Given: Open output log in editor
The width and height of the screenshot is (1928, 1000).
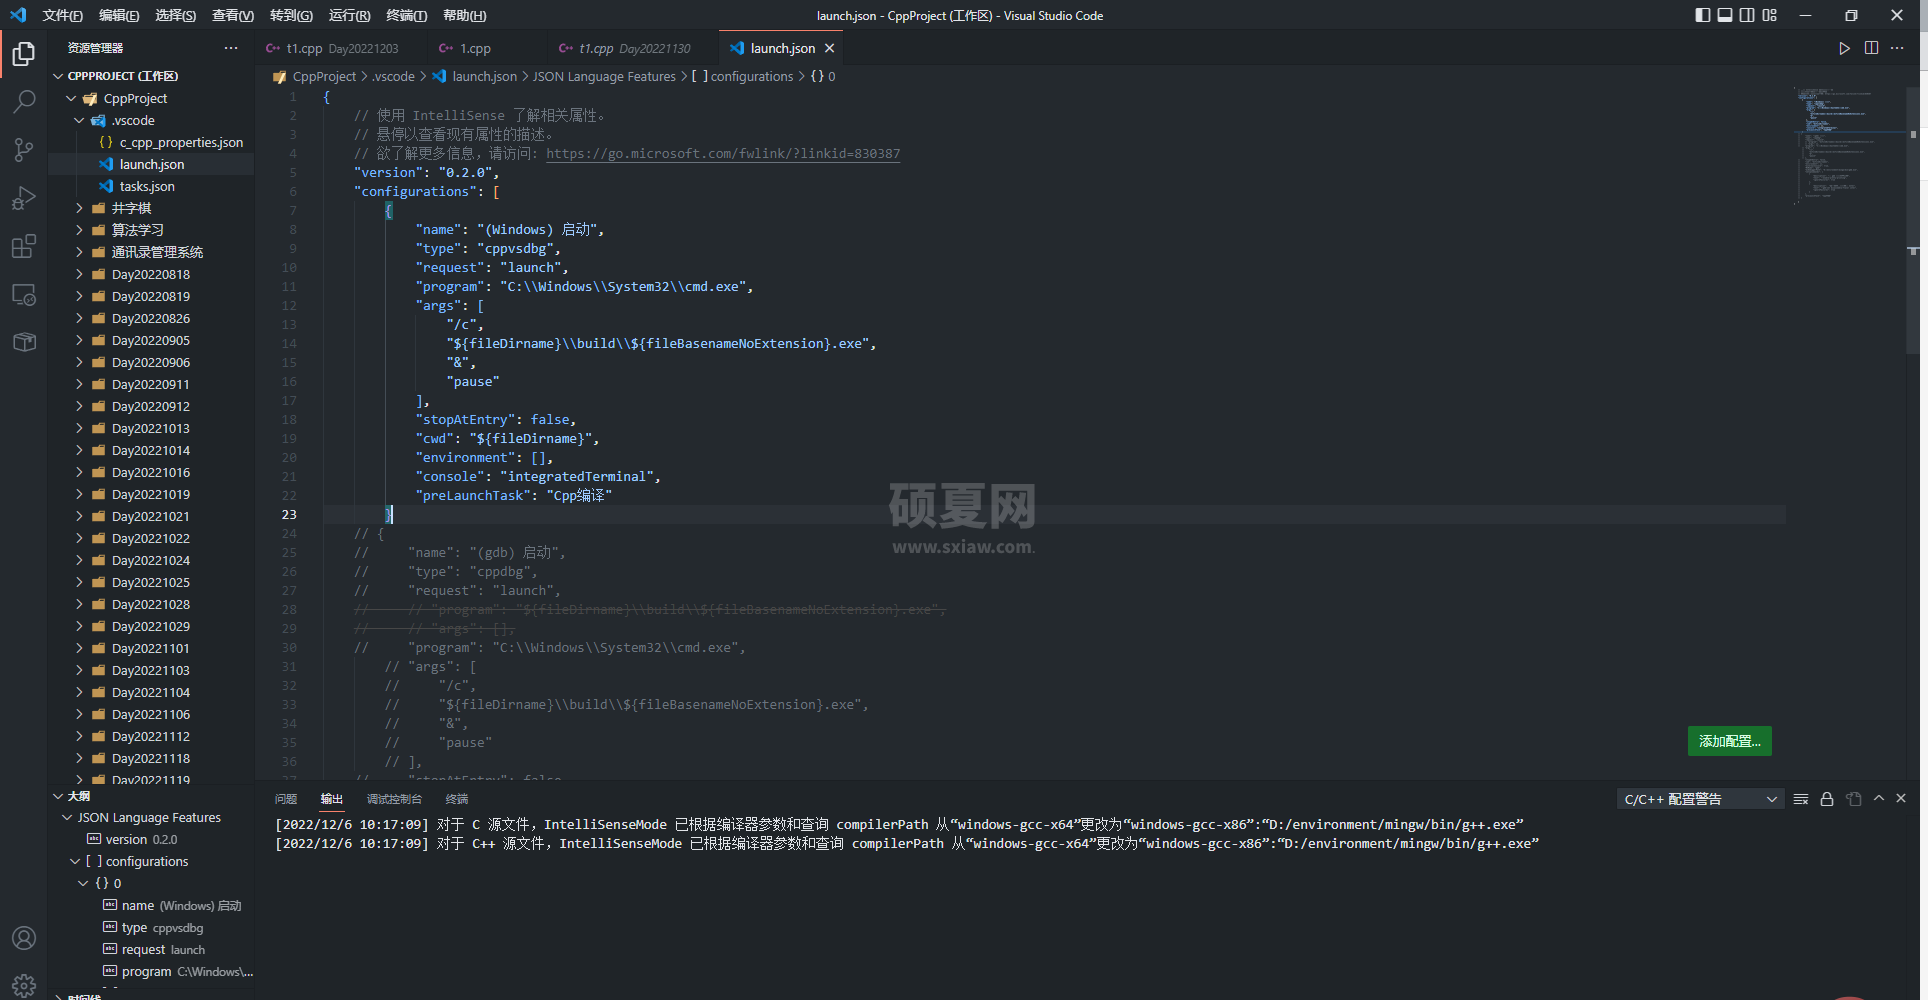Looking at the screenshot, I should coord(1853,799).
